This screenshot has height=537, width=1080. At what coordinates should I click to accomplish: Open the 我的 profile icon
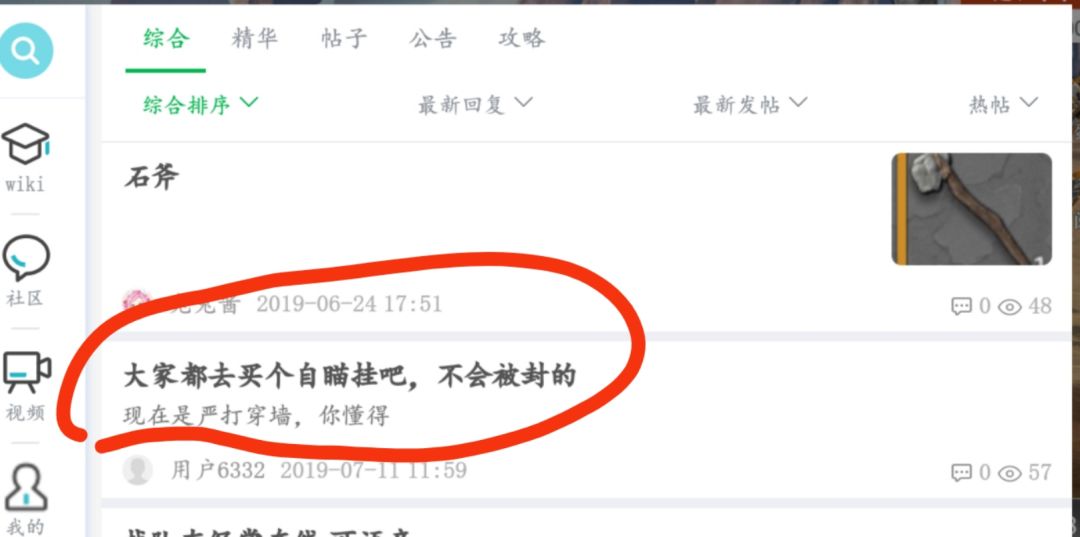pyautogui.click(x=25, y=487)
